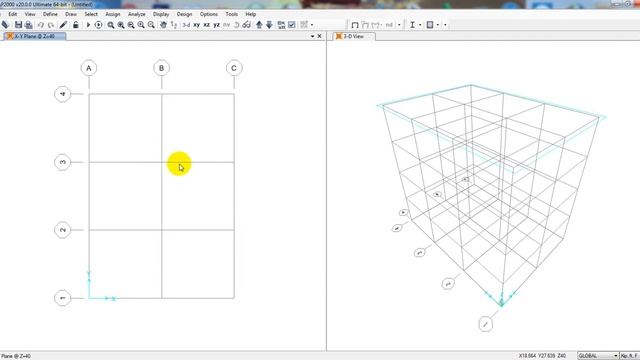Click the circled play Model-Alive icon
The height and width of the screenshot is (360, 640).
coord(98,25)
